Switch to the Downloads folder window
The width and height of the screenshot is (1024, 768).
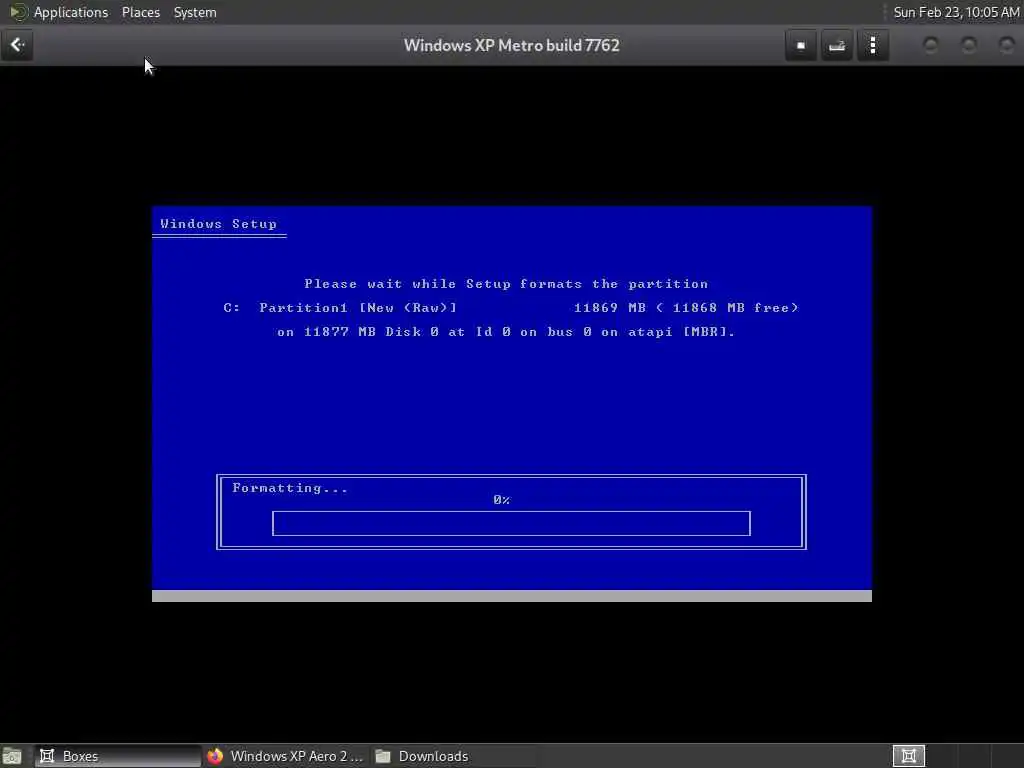[453, 756]
